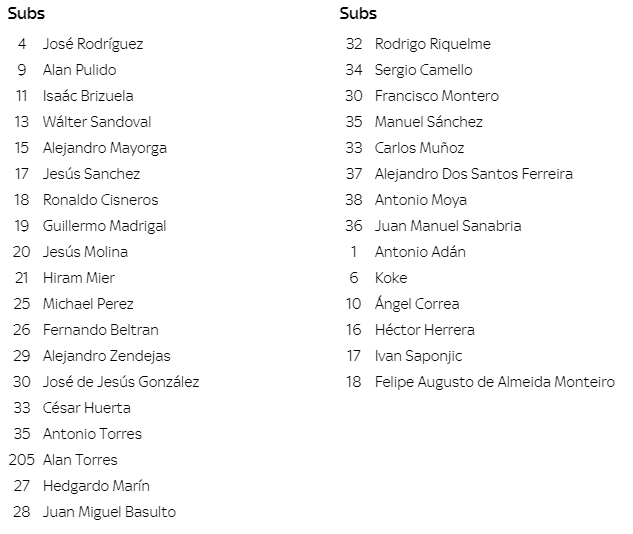Select Koke from the substitutes
This screenshot has width=633, height=534.
pos(391,278)
